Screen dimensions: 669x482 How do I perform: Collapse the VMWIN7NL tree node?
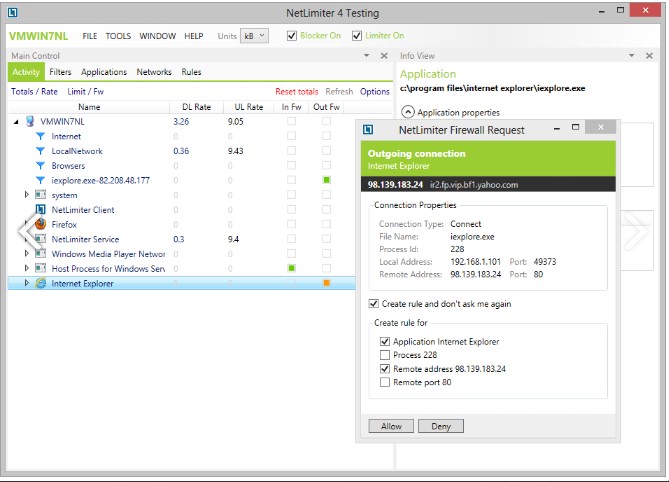[x=16, y=122]
